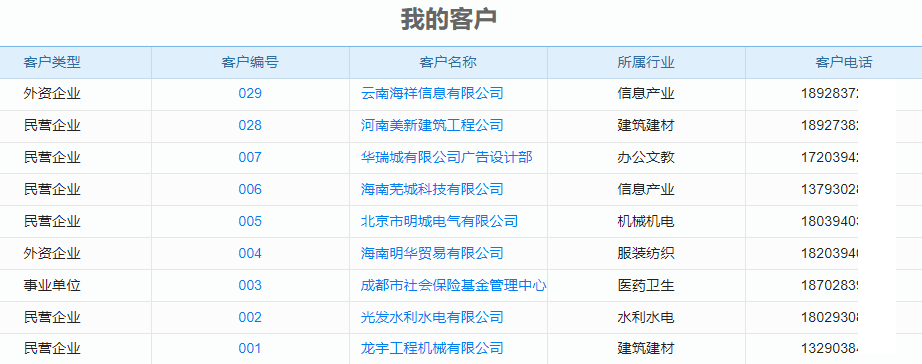Select 民营企业 cell in row 002

click(x=52, y=318)
